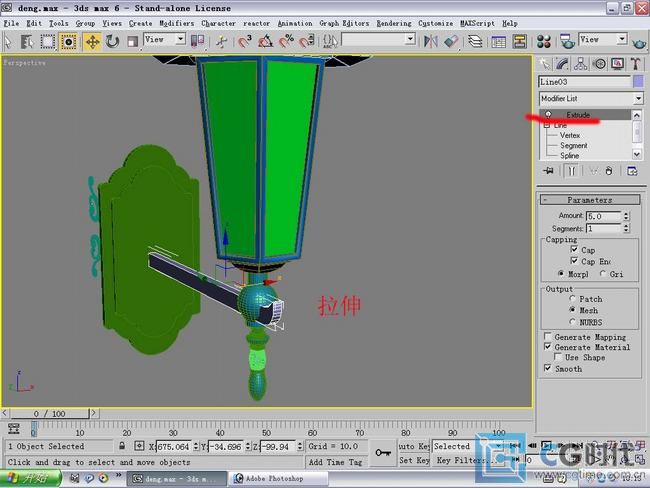The image size is (650, 488).
Task: Select Morph capping radio button
Action: pos(561,273)
